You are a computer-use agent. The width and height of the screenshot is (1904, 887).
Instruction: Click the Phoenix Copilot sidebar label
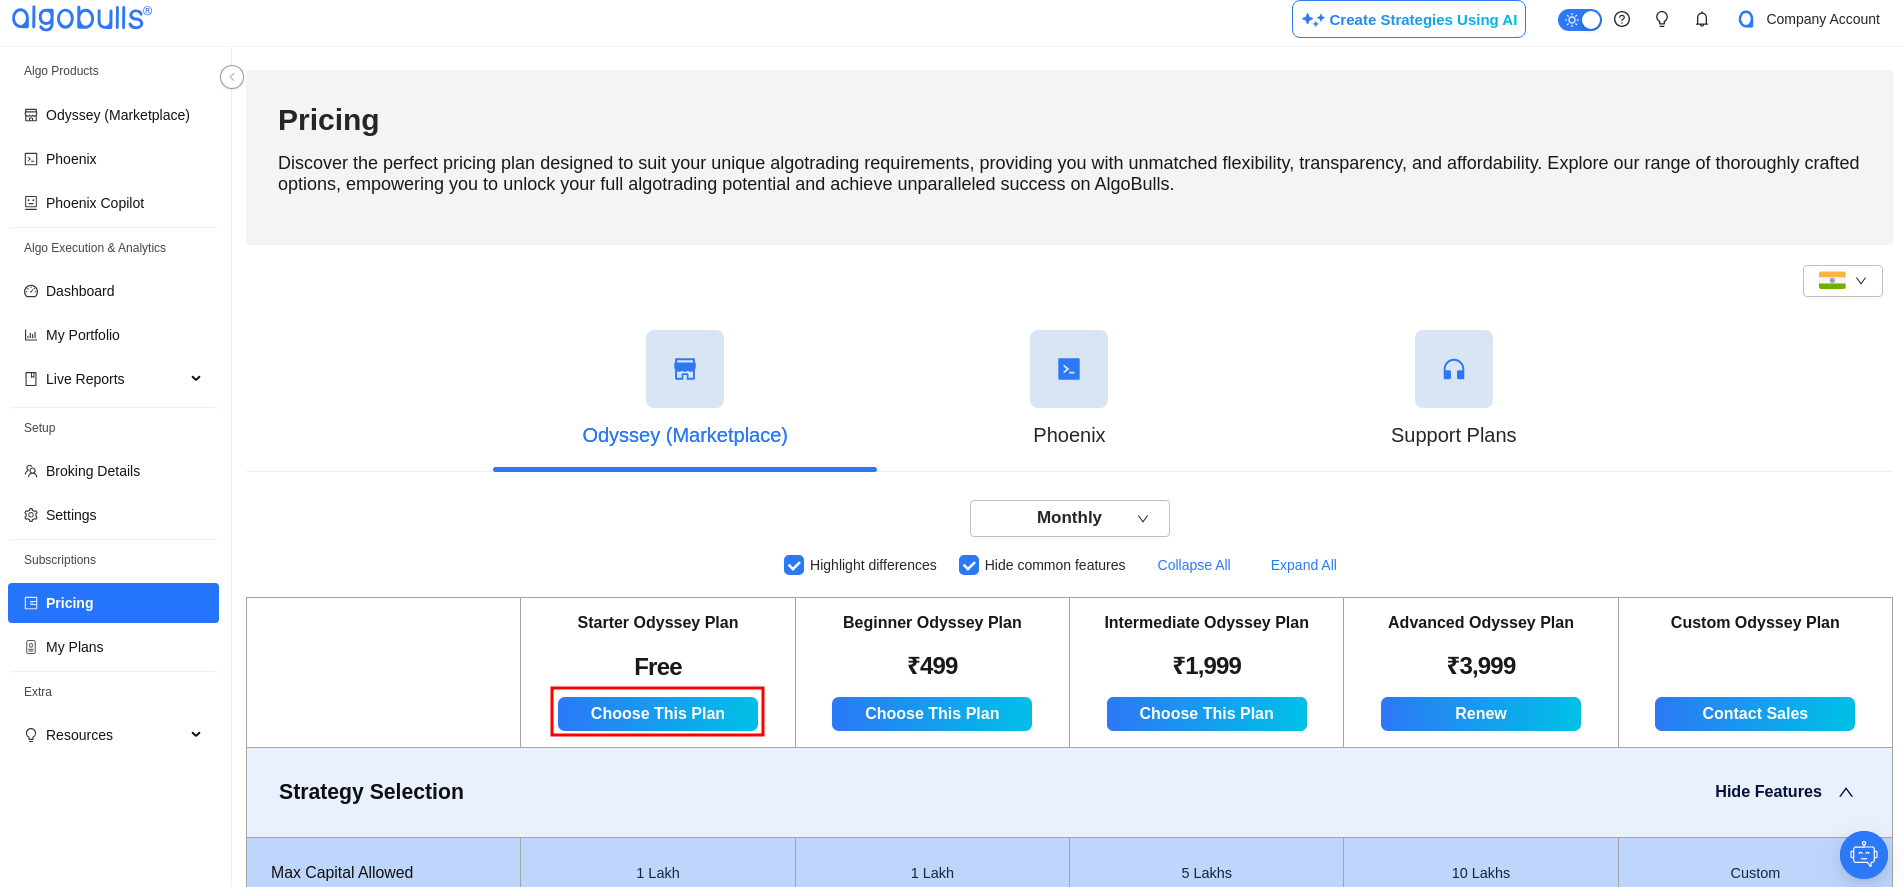(x=95, y=203)
